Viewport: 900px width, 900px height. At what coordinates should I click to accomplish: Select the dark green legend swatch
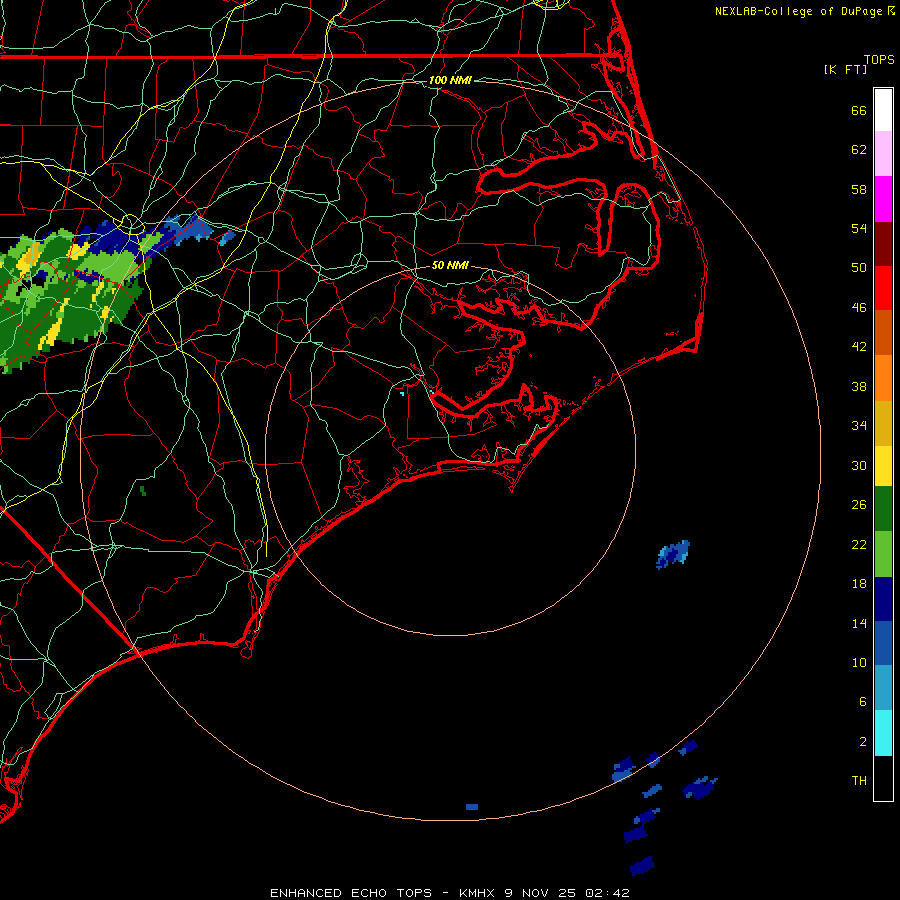click(x=883, y=509)
